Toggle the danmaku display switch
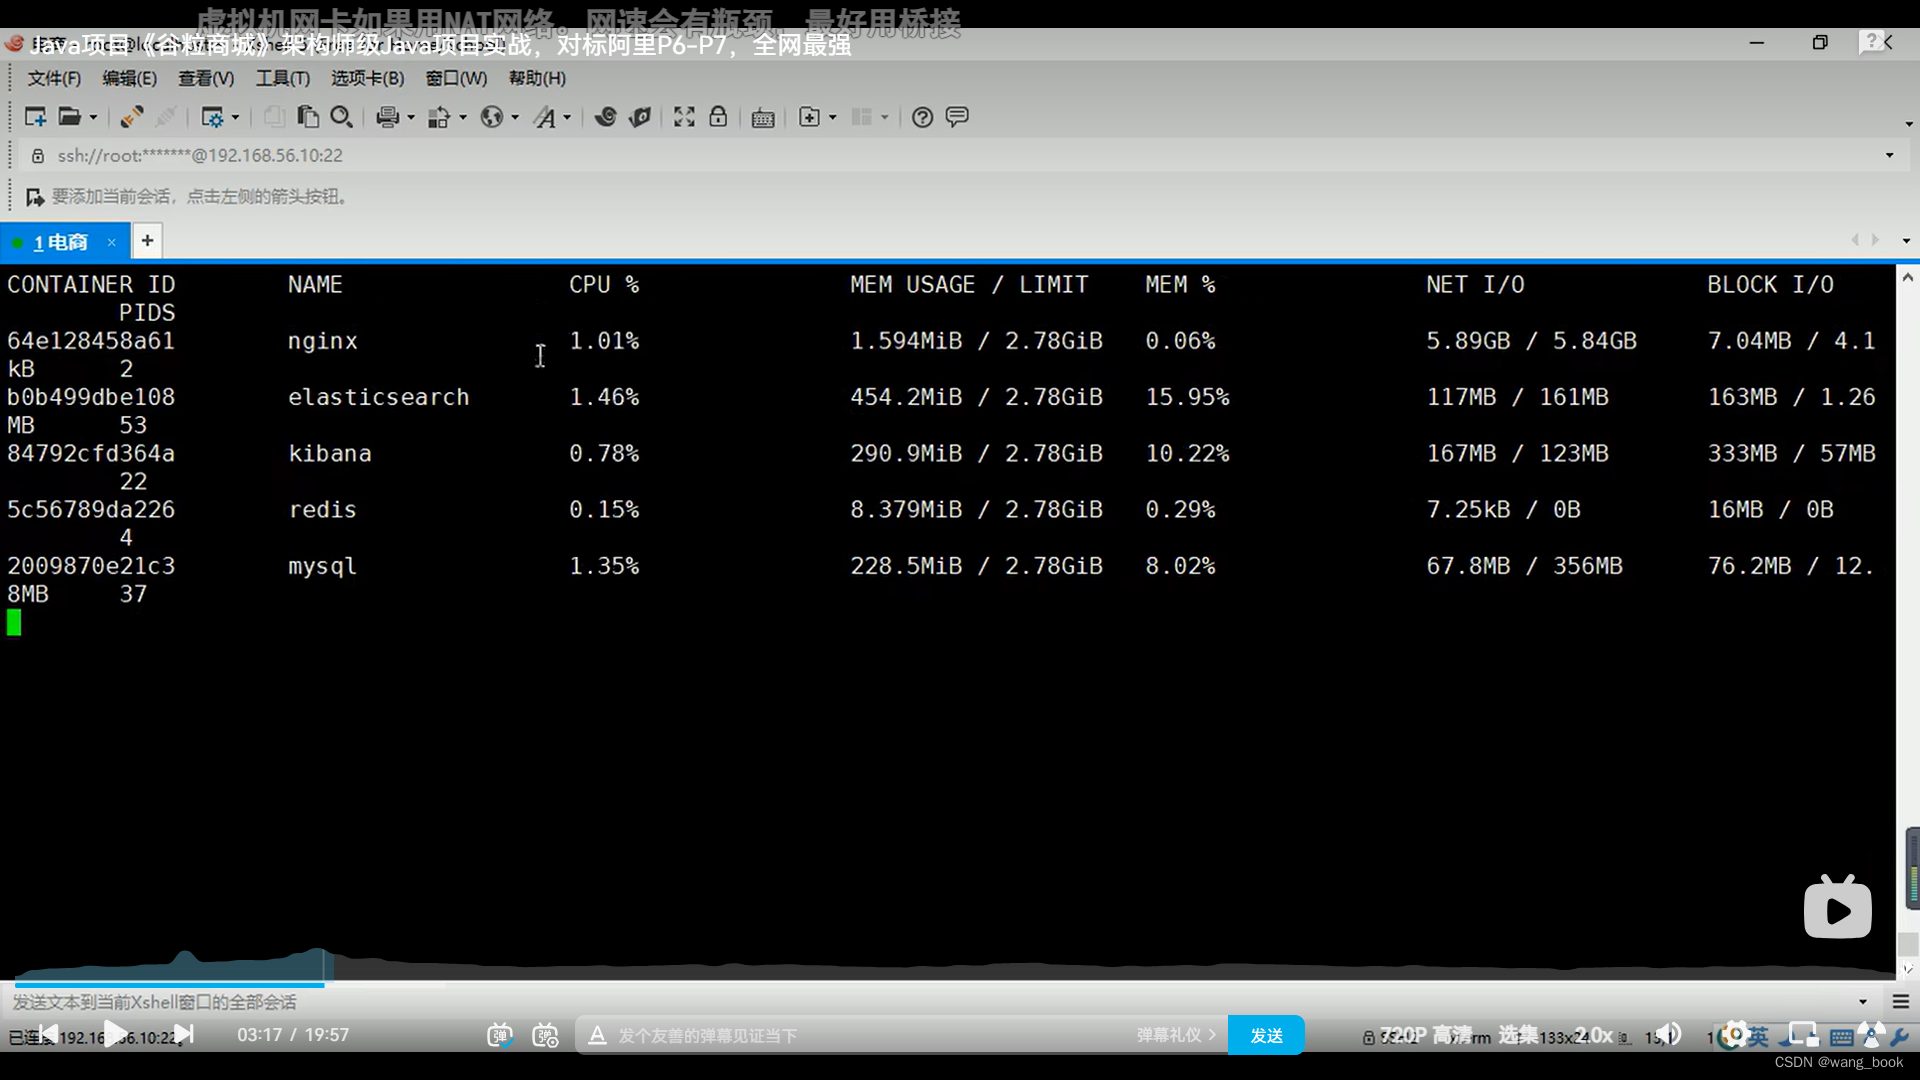 (x=500, y=1035)
